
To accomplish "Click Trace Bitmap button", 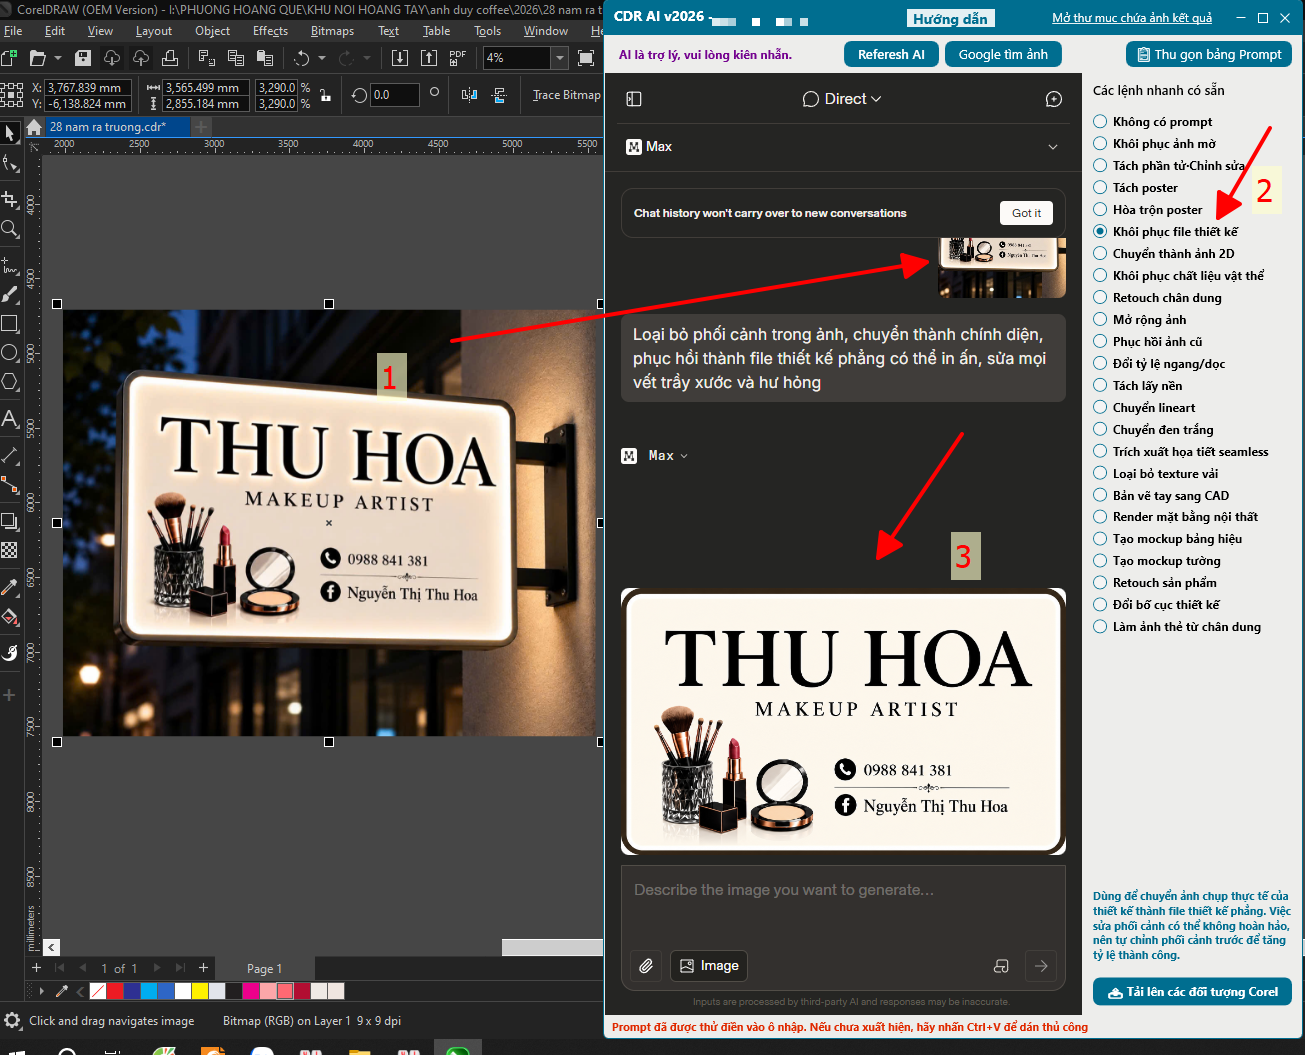I will 566,95.
